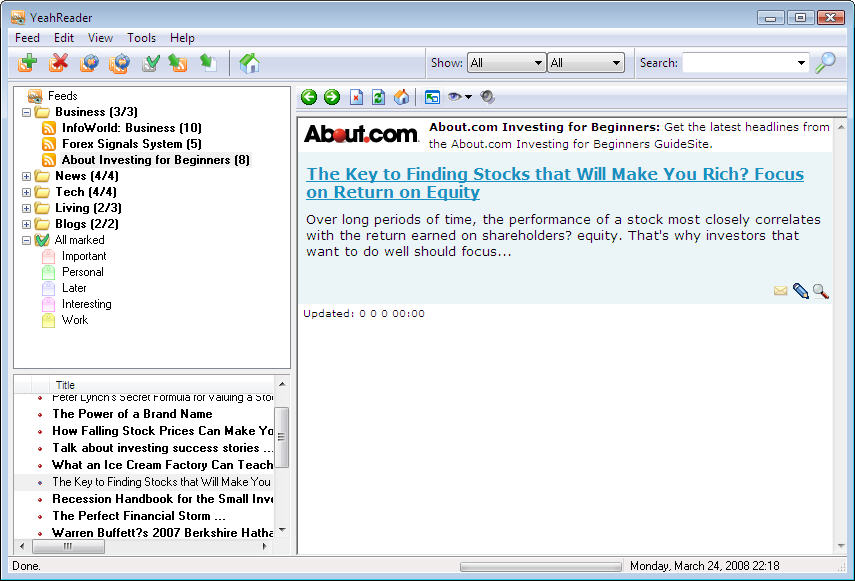Click the article list horizontal scrollbar thumb
855x581 pixels.
point(68,546)
